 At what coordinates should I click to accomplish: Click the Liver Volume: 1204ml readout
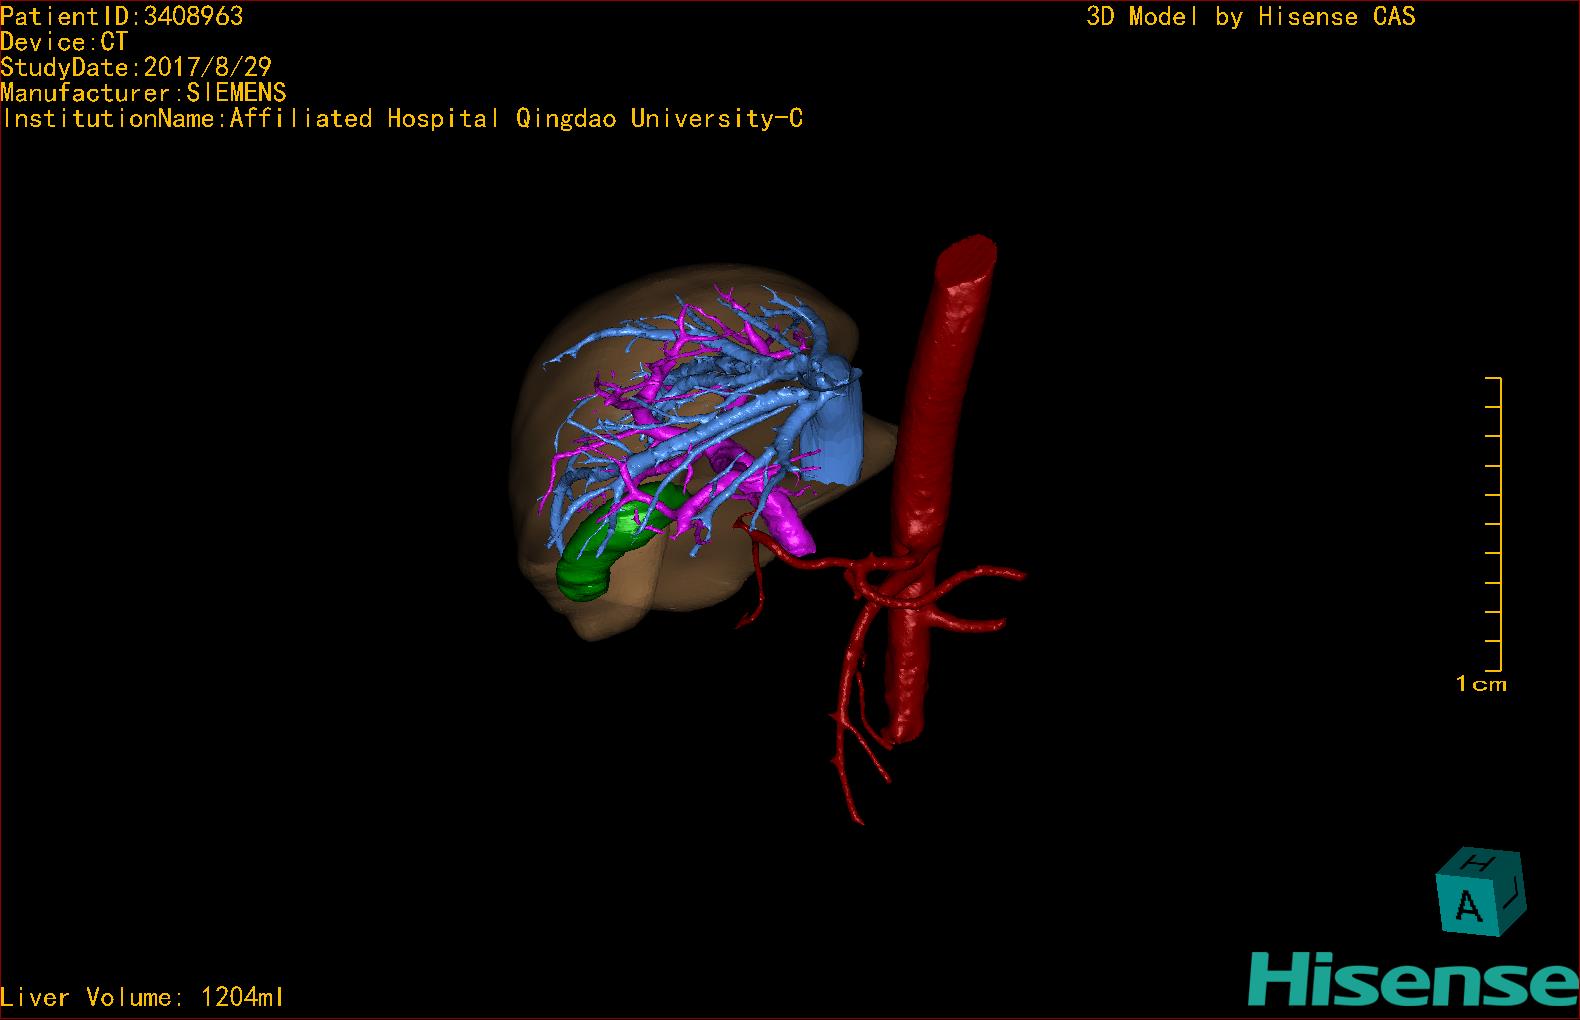point(142,997)
